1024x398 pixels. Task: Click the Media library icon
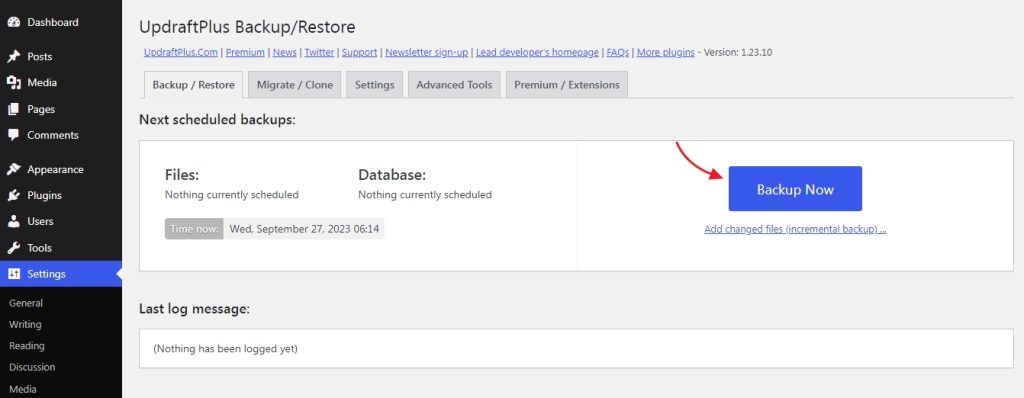coord(14,82)
